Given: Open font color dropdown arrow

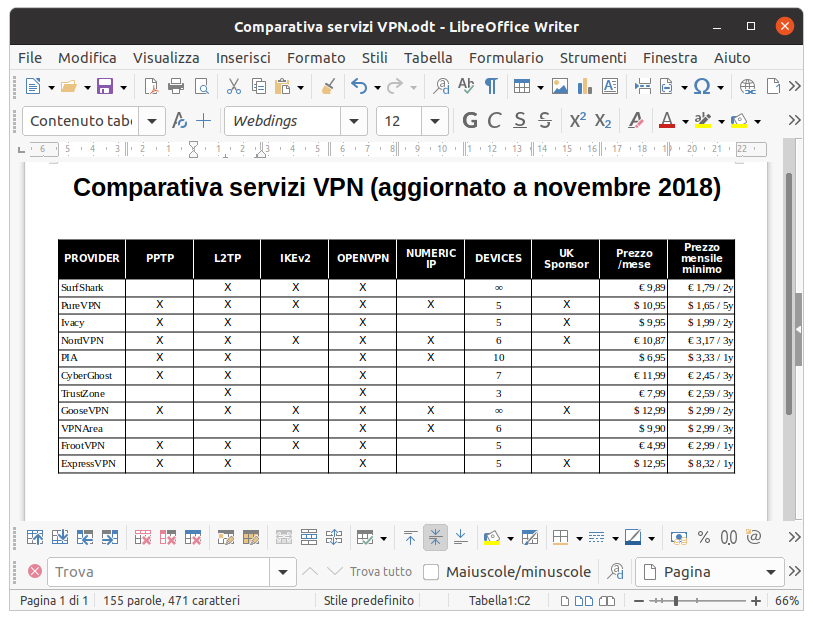Looking at the screenshot, I should [x=685, y=122].
